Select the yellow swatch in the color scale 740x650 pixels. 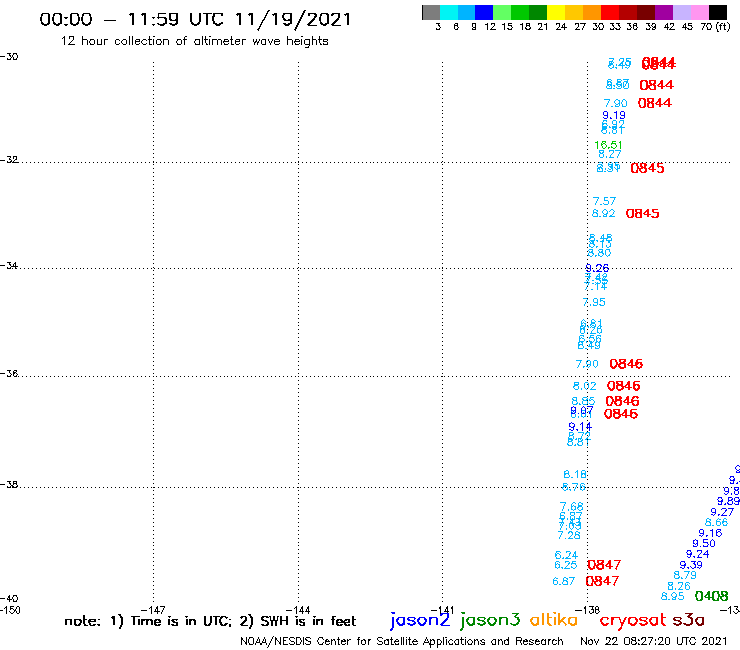click(556, 12)
